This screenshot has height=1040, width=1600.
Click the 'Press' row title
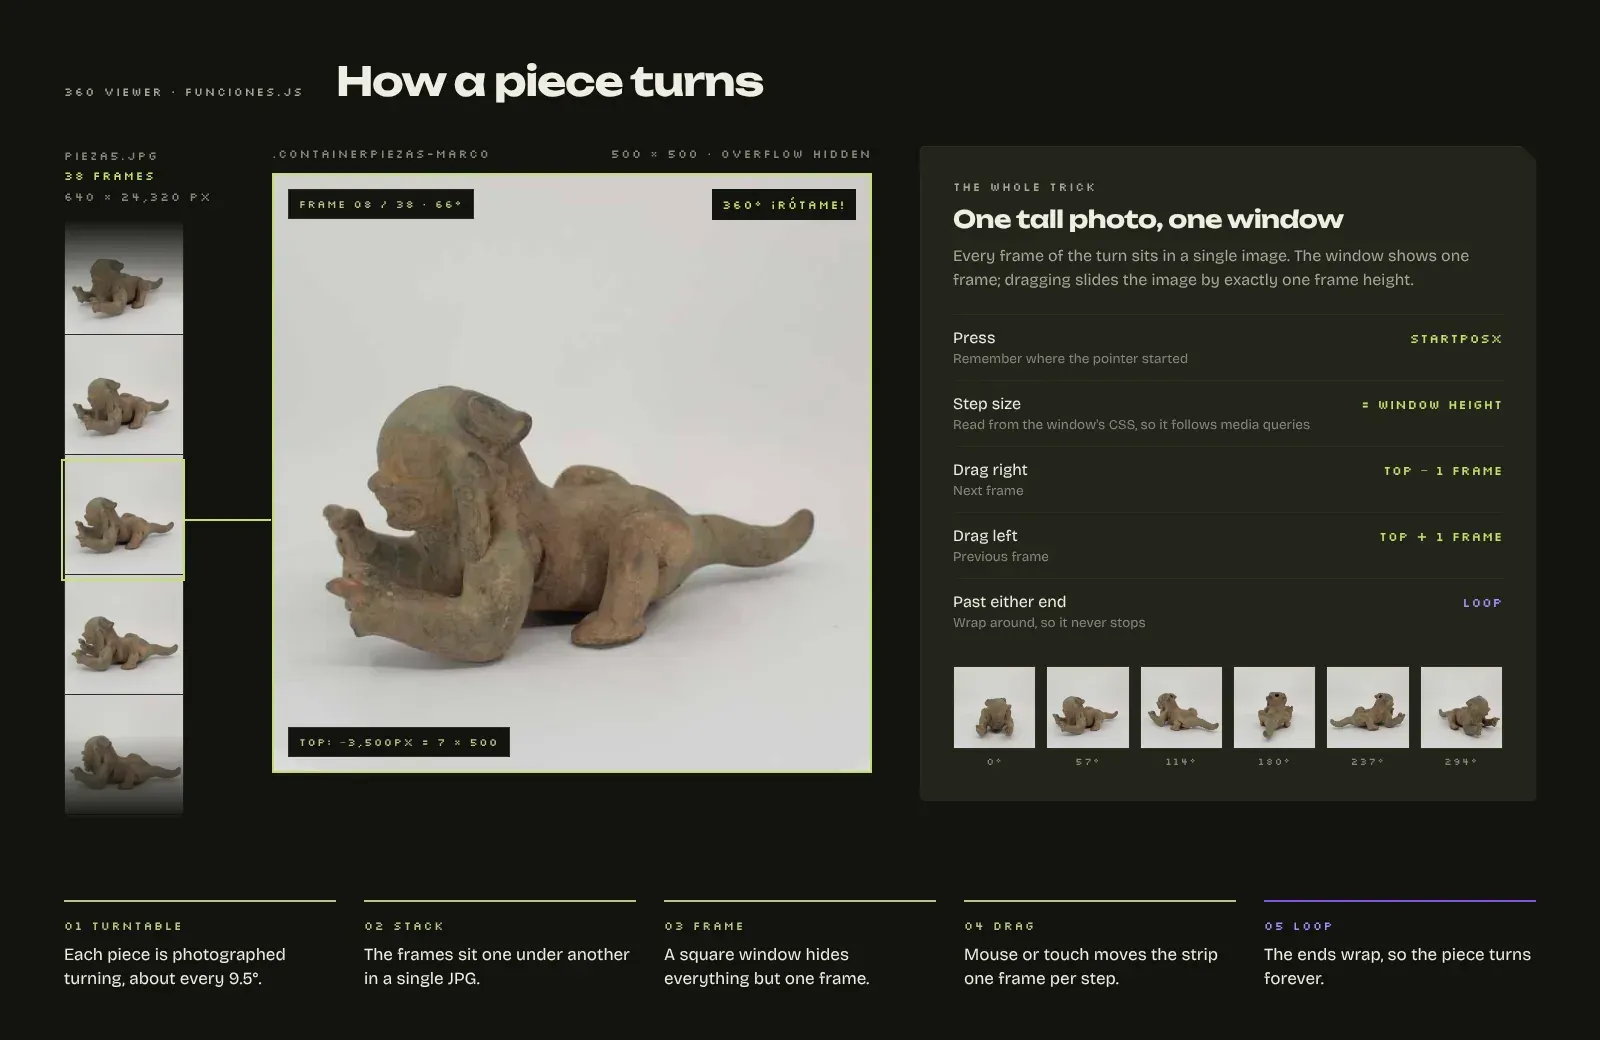tap(974, 338)
